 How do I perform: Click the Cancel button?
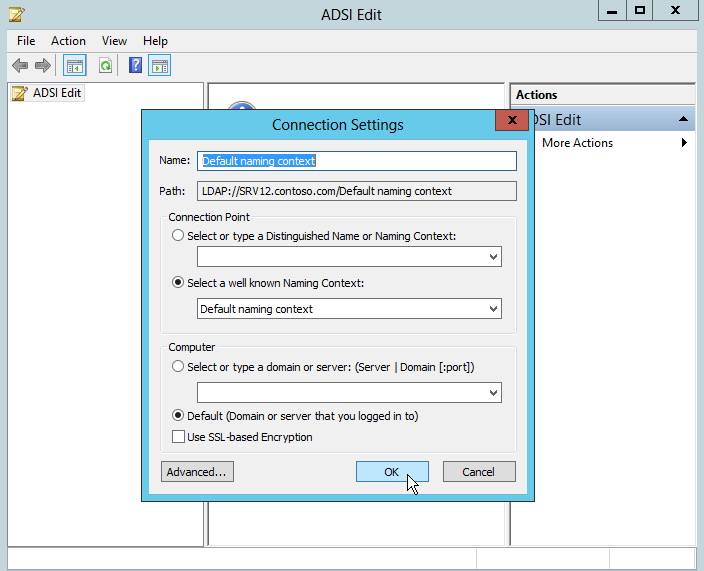479,472
